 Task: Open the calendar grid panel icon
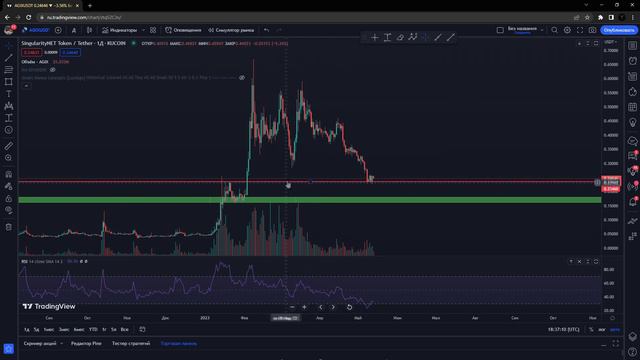[633, 107]
